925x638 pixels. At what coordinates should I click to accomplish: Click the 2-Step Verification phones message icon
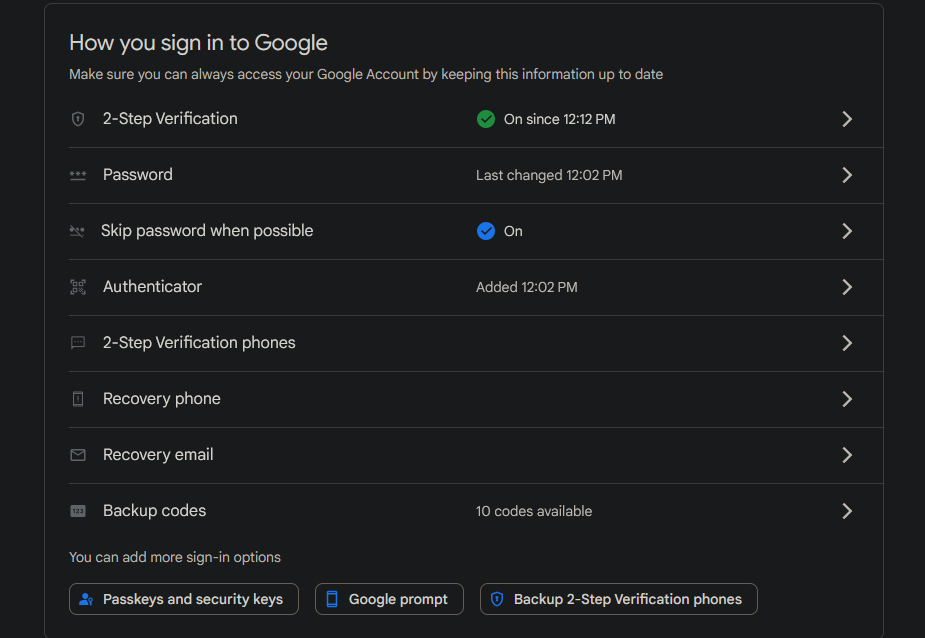tap(78, 343)
